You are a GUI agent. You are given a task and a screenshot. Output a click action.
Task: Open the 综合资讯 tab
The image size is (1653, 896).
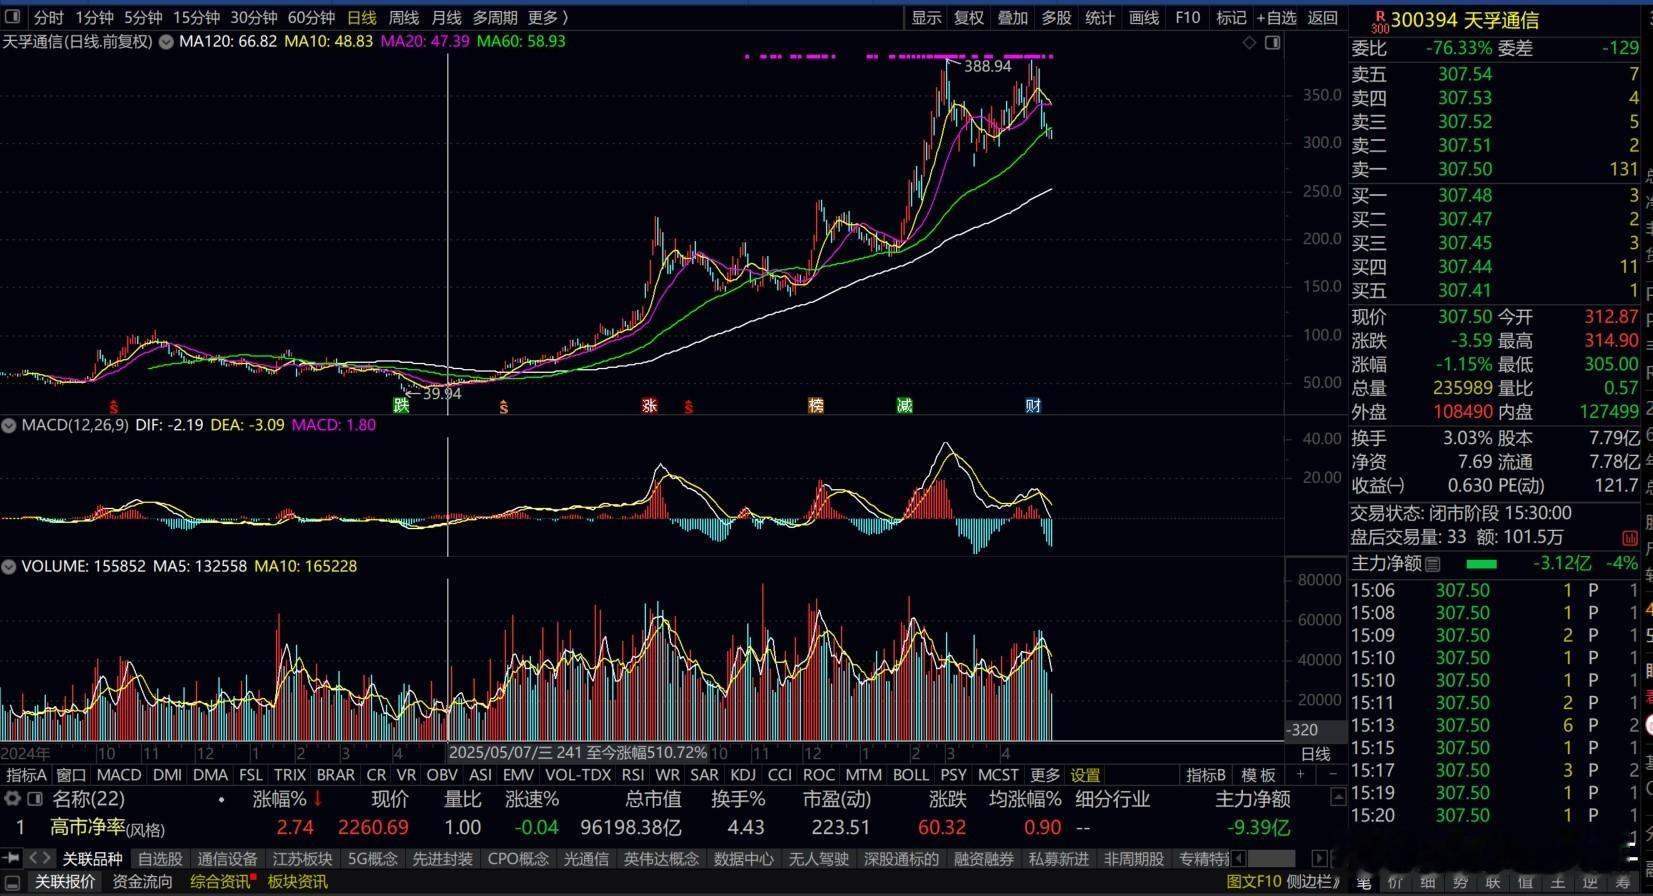click(219, 882)
